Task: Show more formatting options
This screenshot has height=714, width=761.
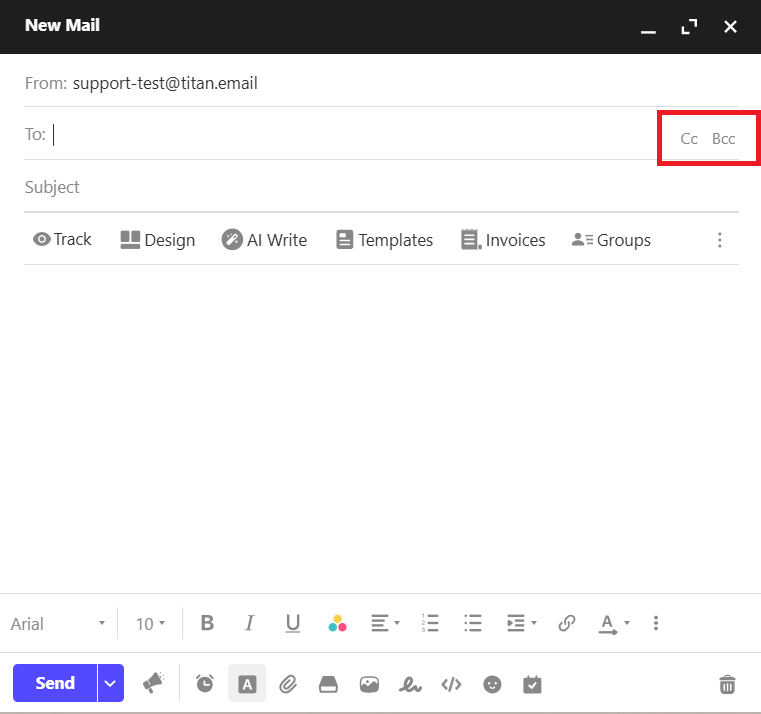Action: pos(656,623)
